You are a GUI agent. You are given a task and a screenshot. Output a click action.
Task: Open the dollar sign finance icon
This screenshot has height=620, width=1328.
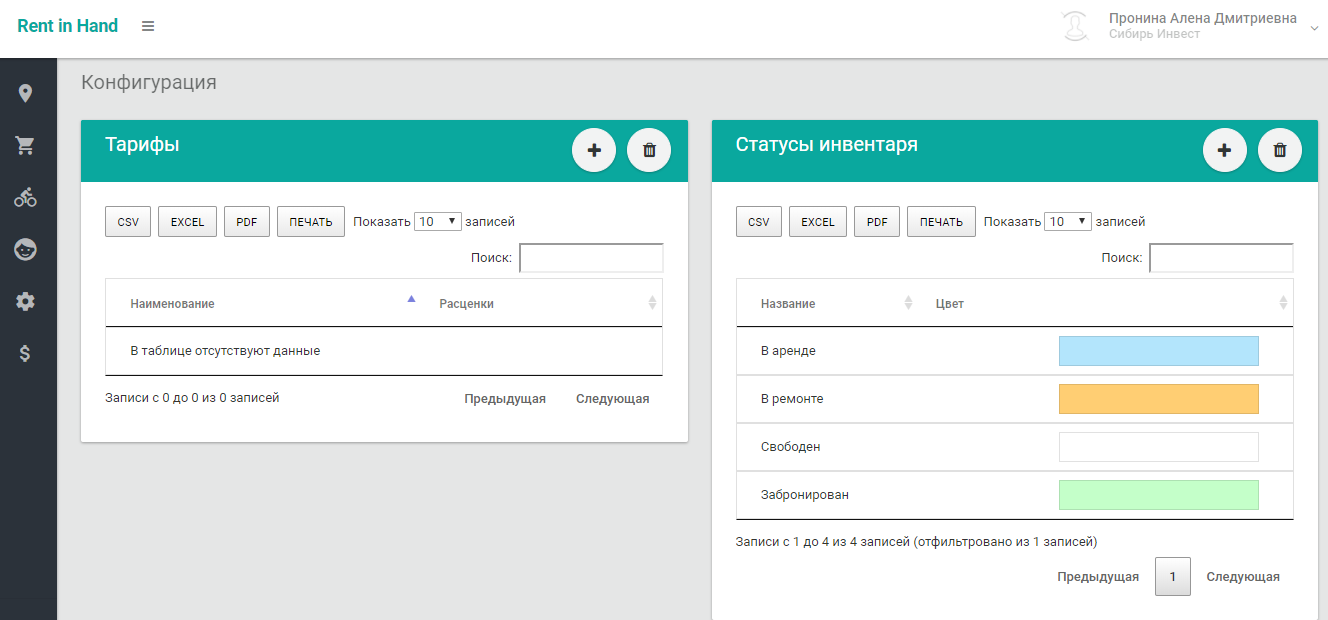25,353
